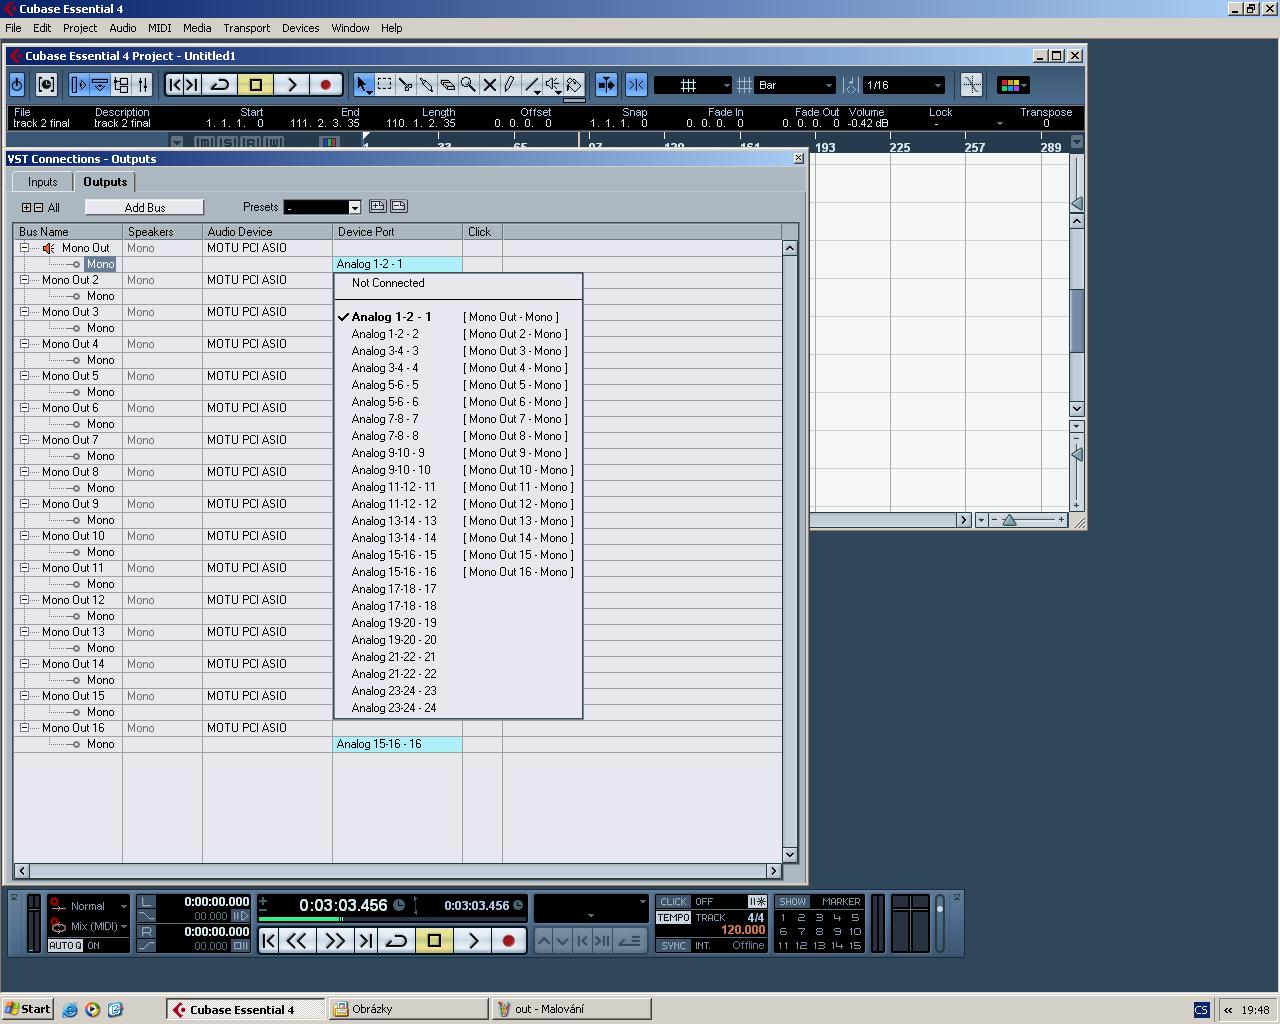Toggle the TEMPO track button
The width and height of the screenshot is (1280, 1024).
click(673, 918)
